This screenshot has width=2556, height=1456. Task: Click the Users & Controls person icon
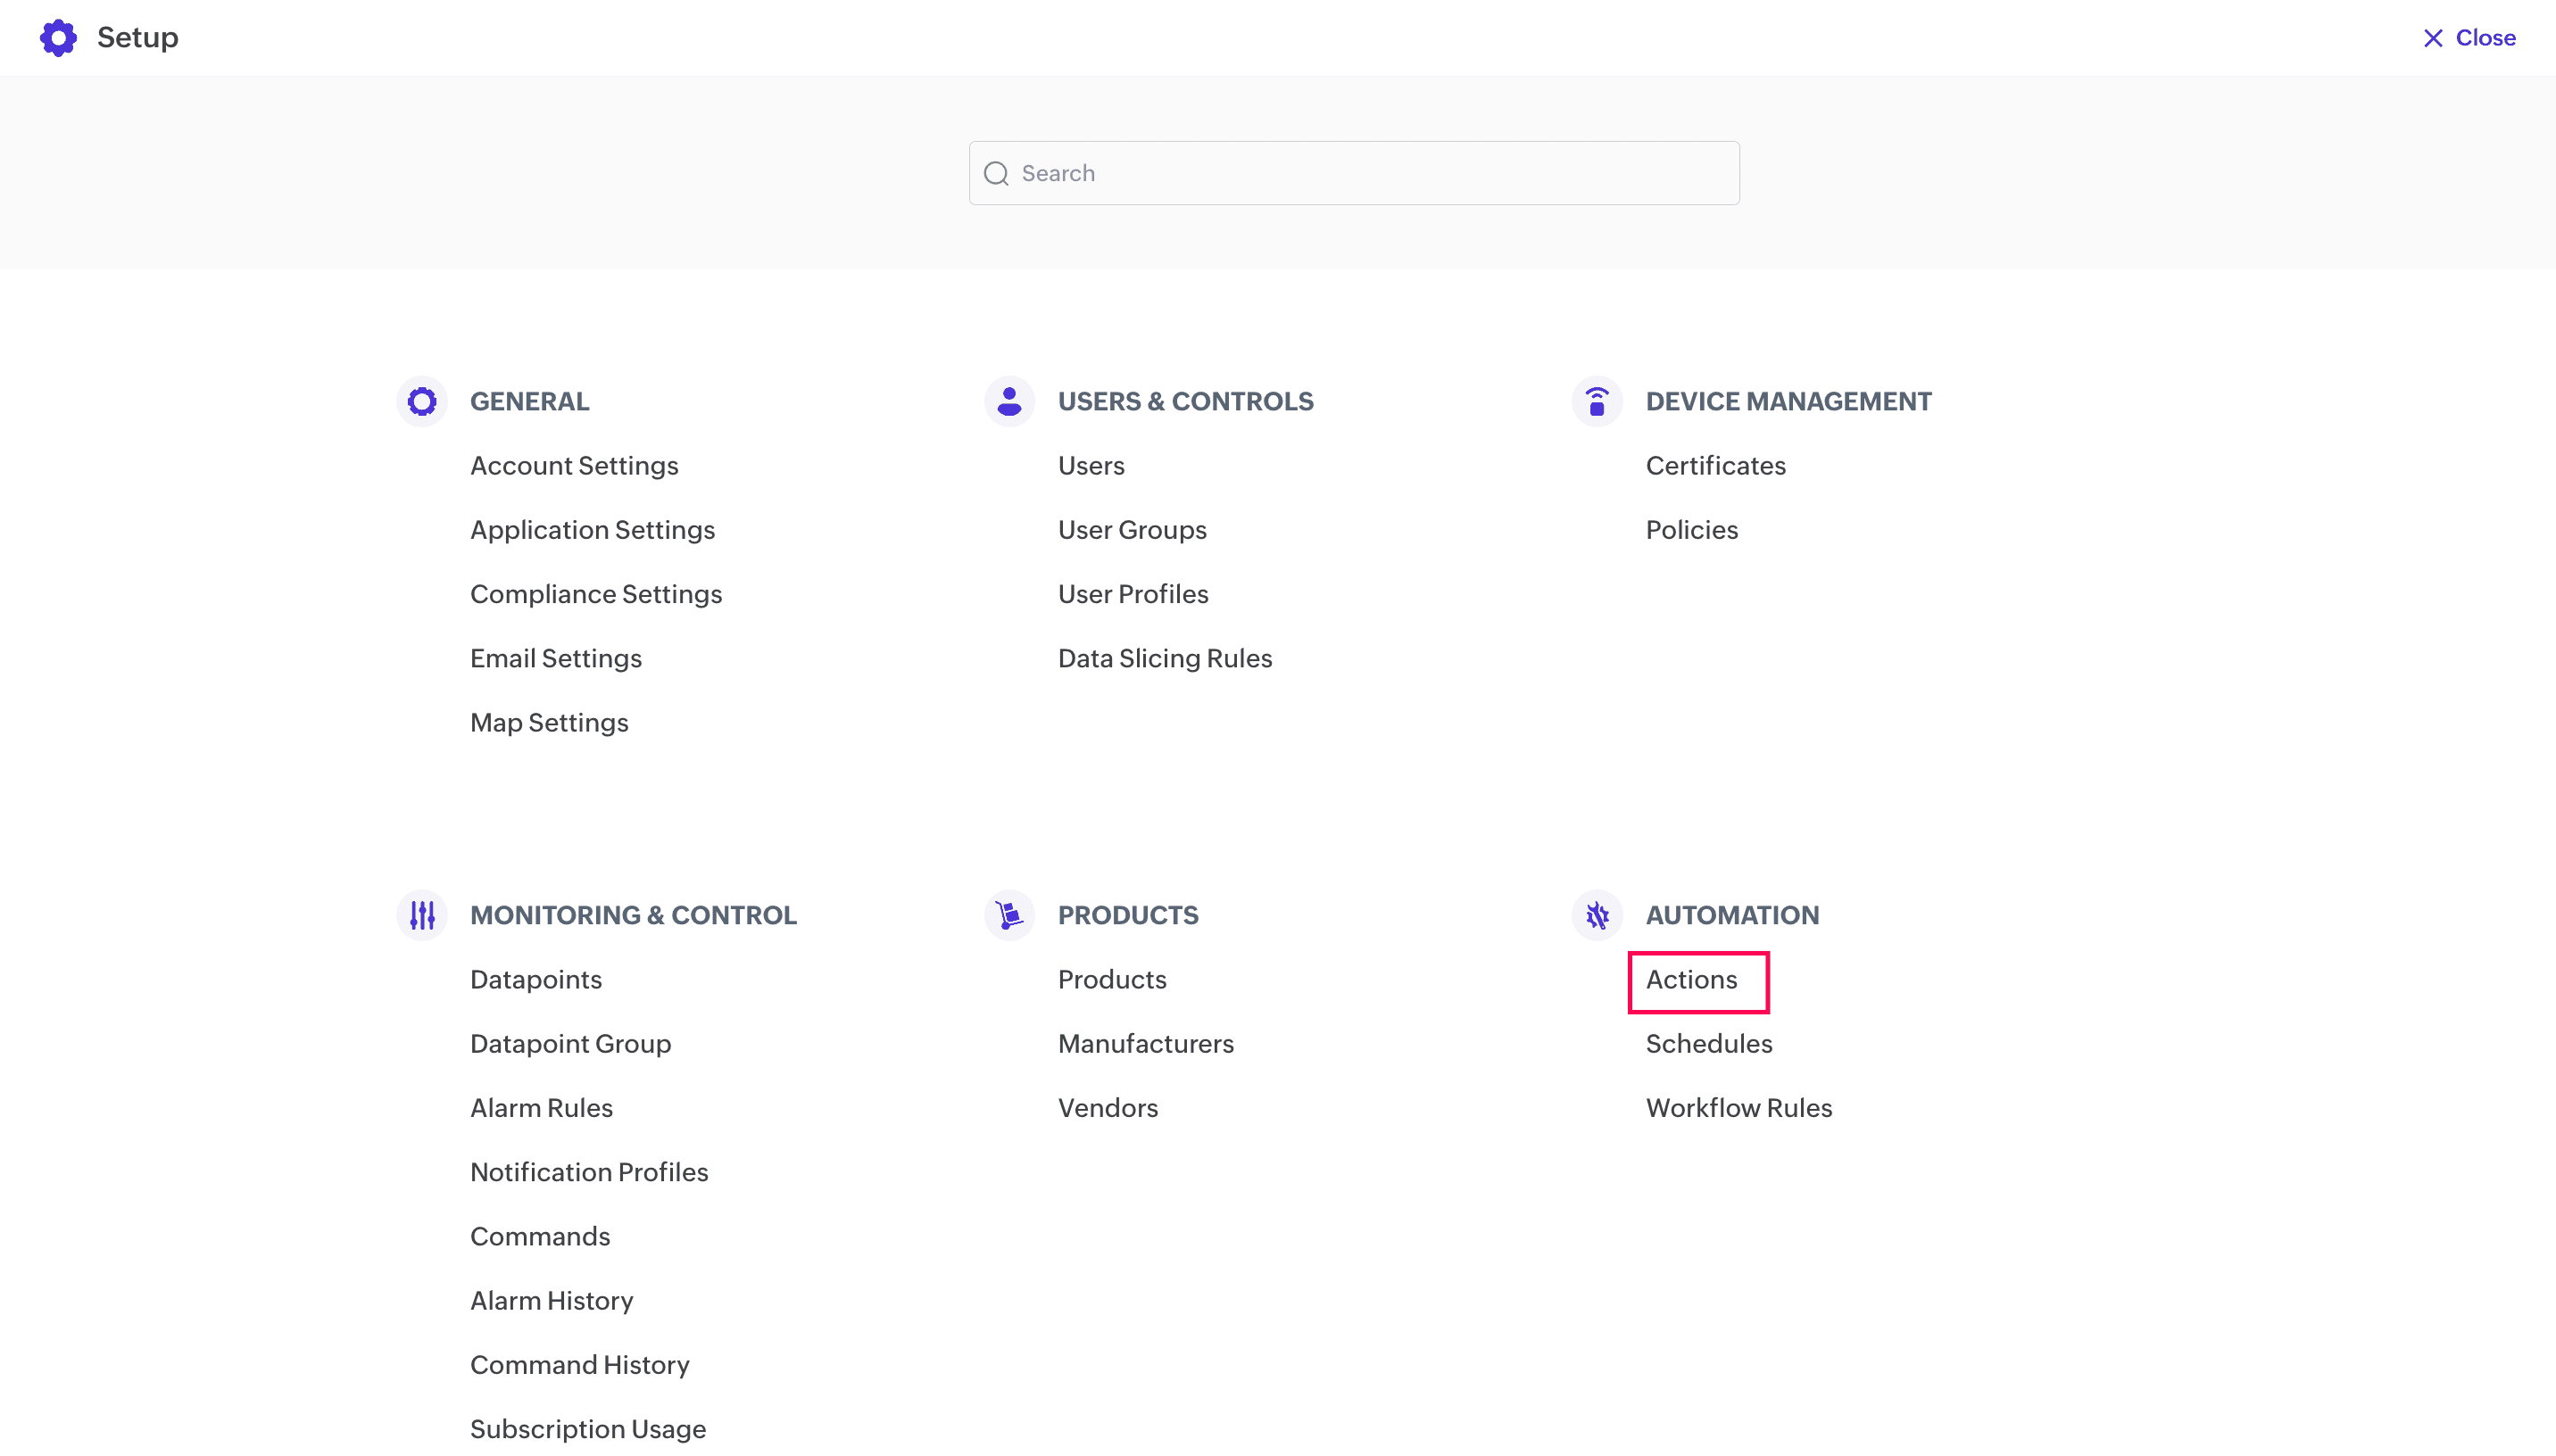tap(1009, 401)
